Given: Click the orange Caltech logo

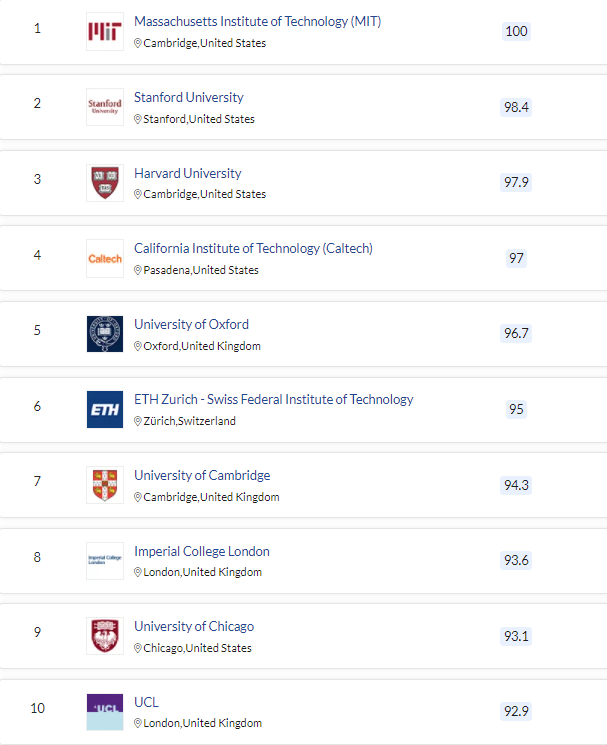Looking at the screenshot, I should tap(105, 258).
